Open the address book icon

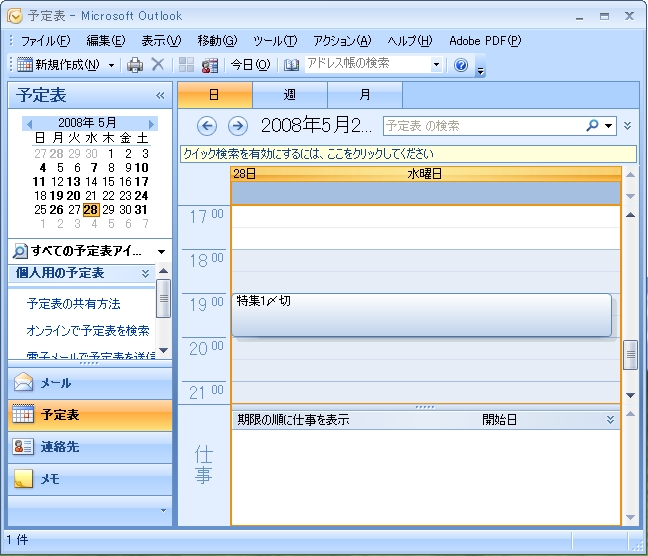tap(291, 65)
